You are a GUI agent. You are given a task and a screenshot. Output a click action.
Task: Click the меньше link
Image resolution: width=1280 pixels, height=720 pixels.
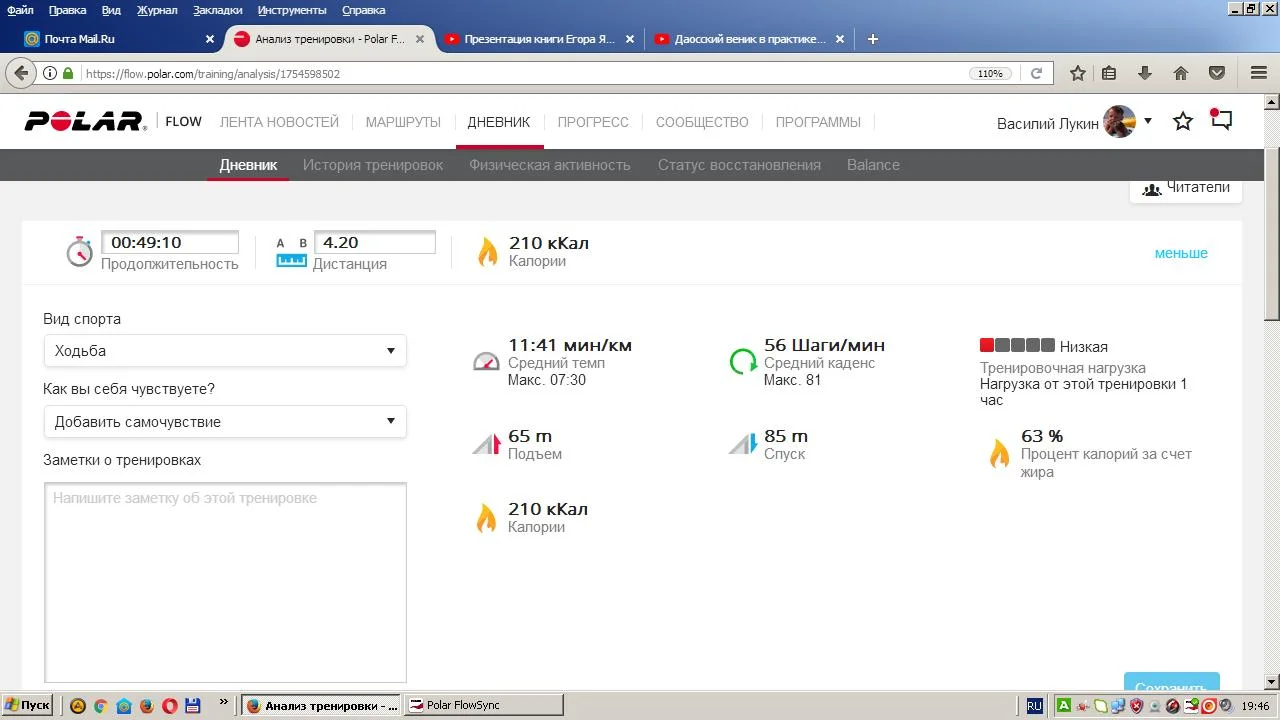[x=1181, y=253]
